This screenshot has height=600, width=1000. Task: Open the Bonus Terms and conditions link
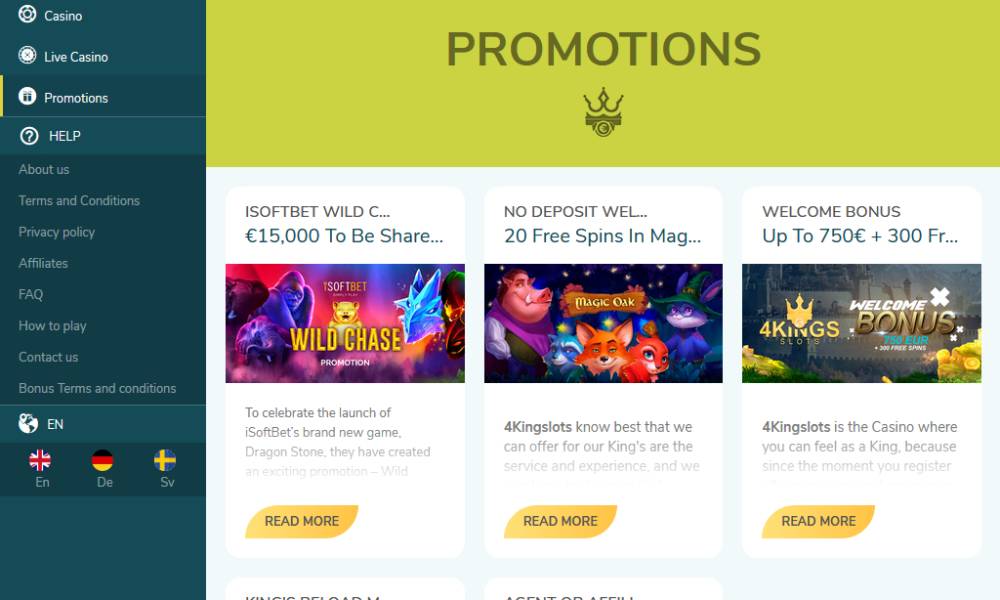[97, 388]
